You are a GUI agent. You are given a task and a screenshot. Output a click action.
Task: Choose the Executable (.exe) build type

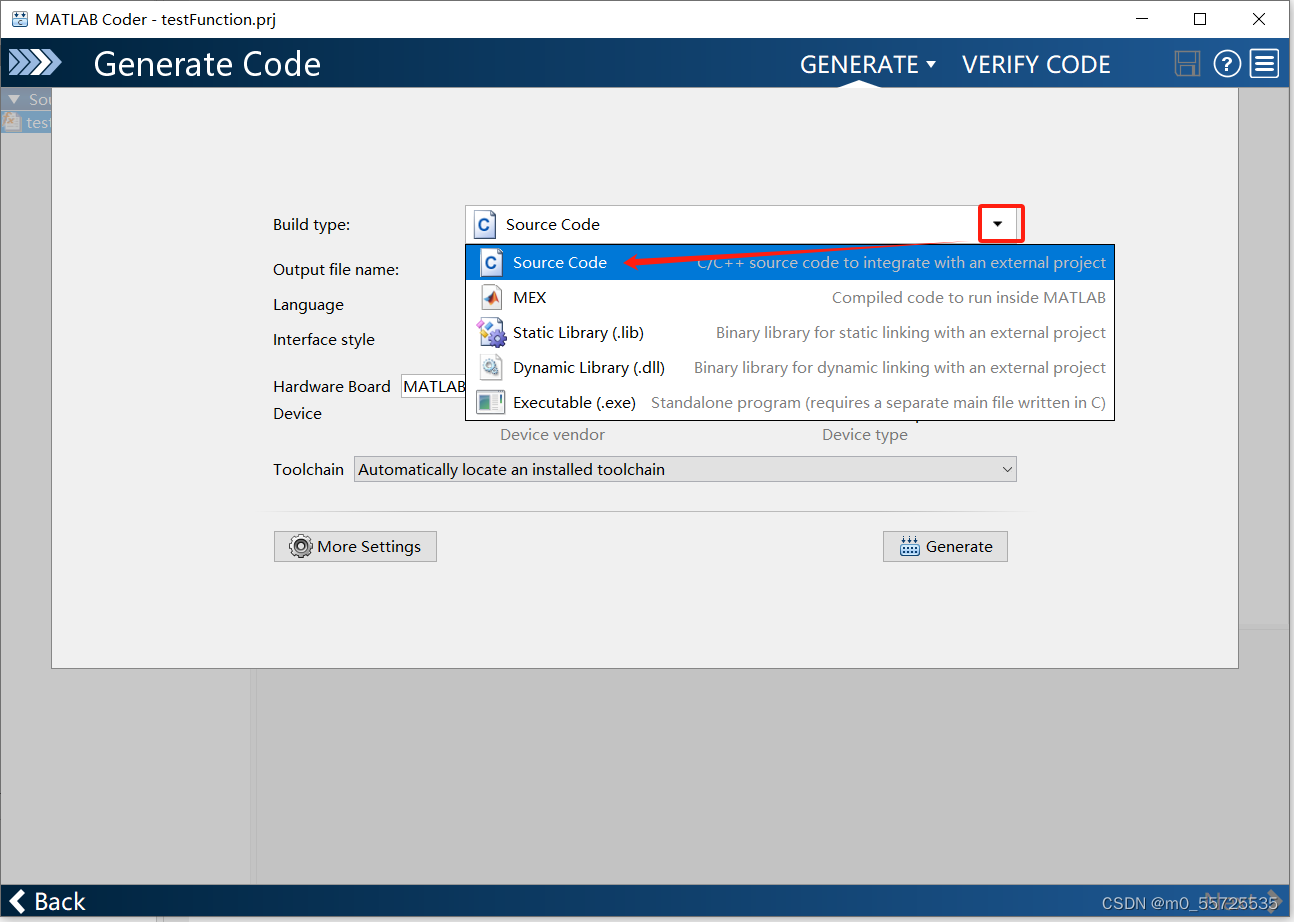pos(574,402)
